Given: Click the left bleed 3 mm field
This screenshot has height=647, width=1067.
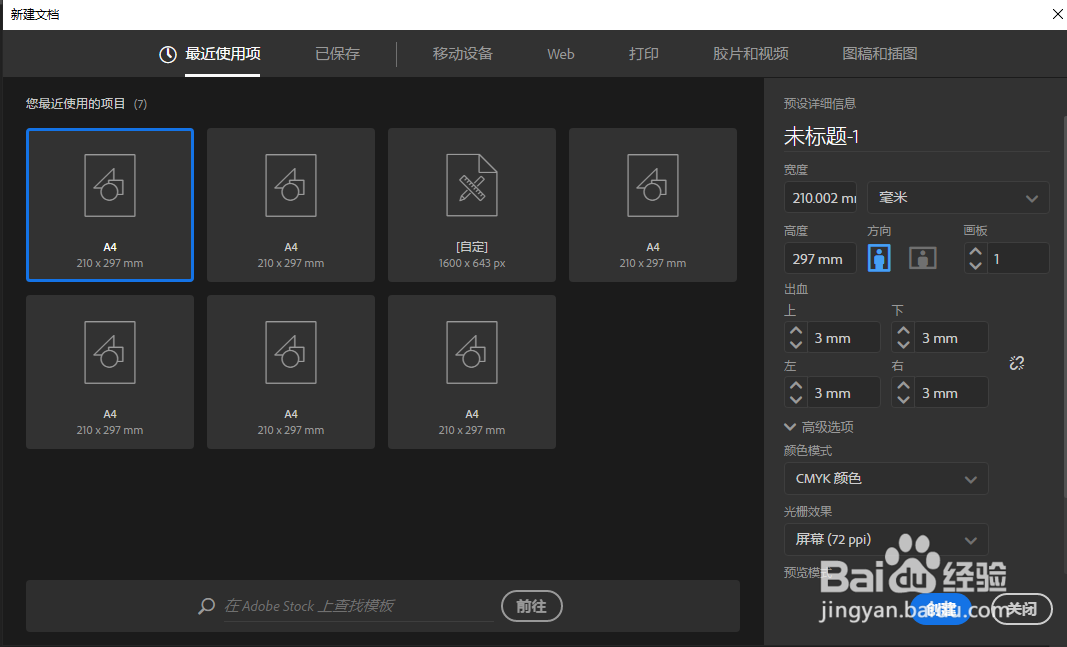Looking at the screenshot, I should (x=843, y=393).
